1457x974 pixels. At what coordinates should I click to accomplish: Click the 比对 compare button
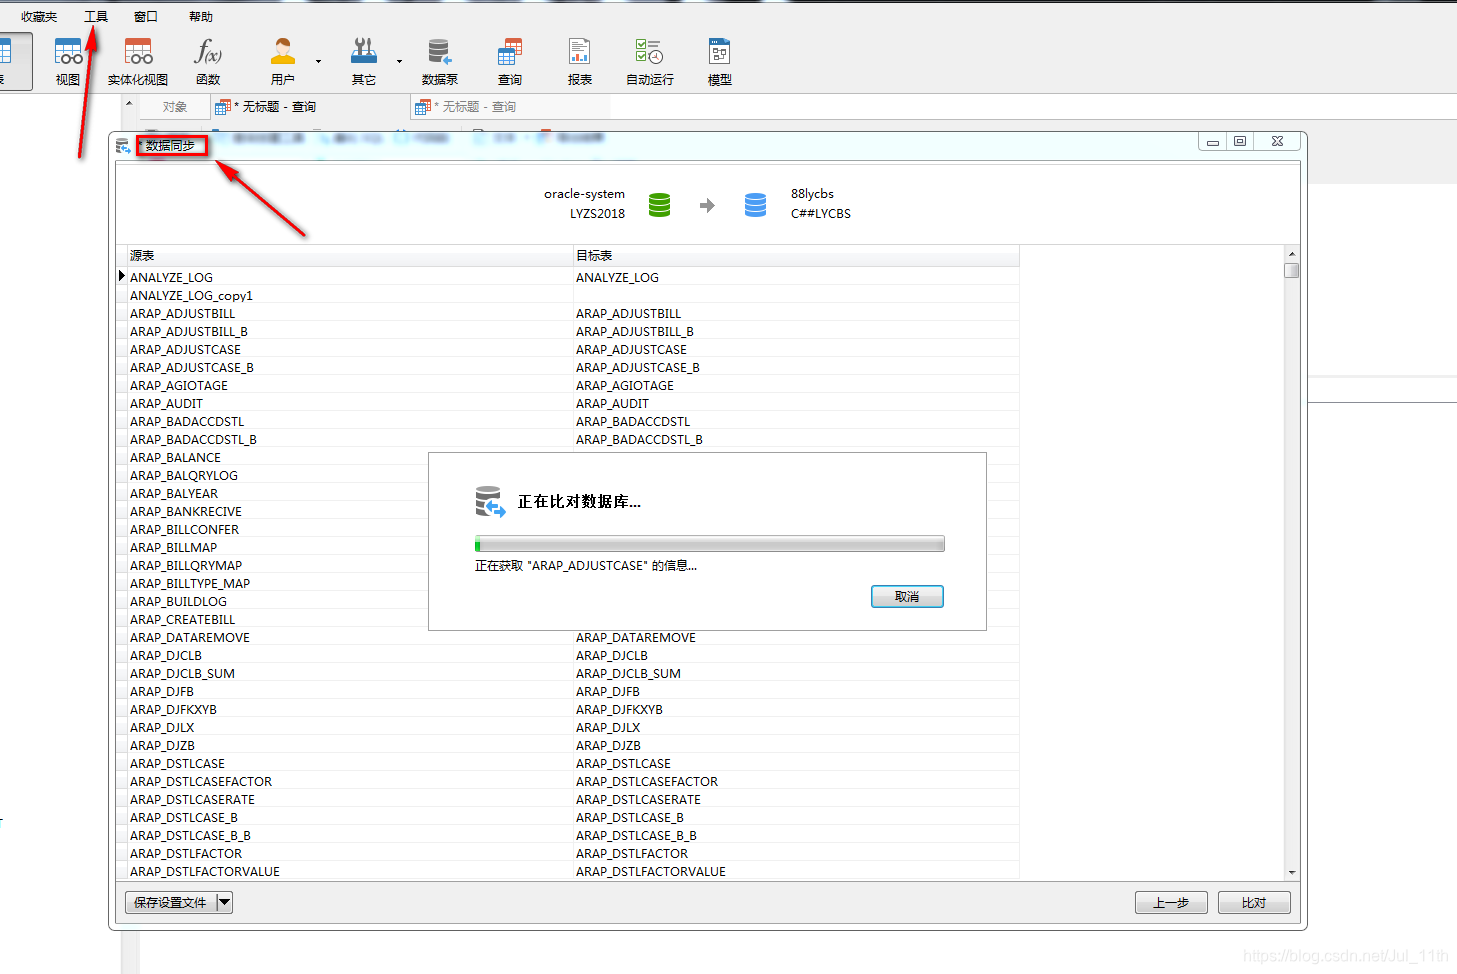[1254, 903]
